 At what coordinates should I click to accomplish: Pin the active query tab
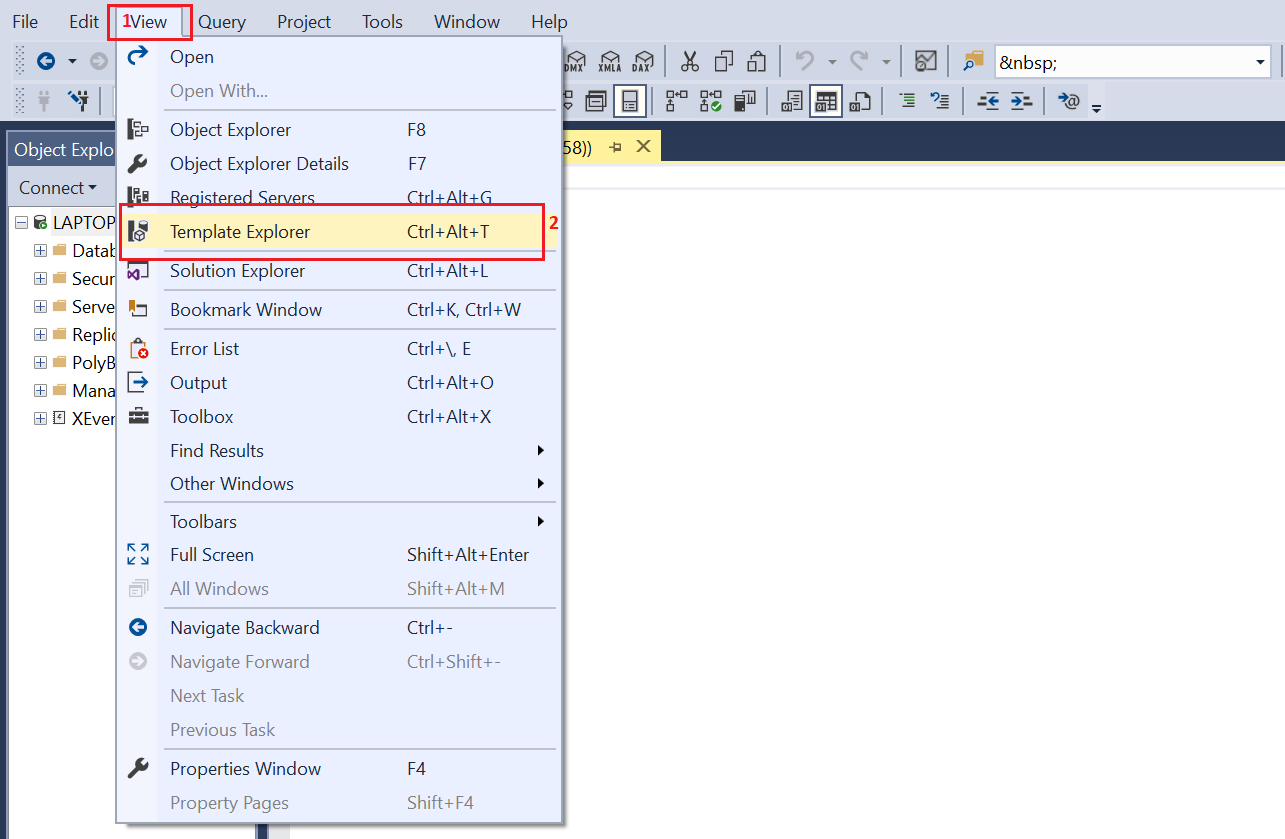(x=615, y=145)
